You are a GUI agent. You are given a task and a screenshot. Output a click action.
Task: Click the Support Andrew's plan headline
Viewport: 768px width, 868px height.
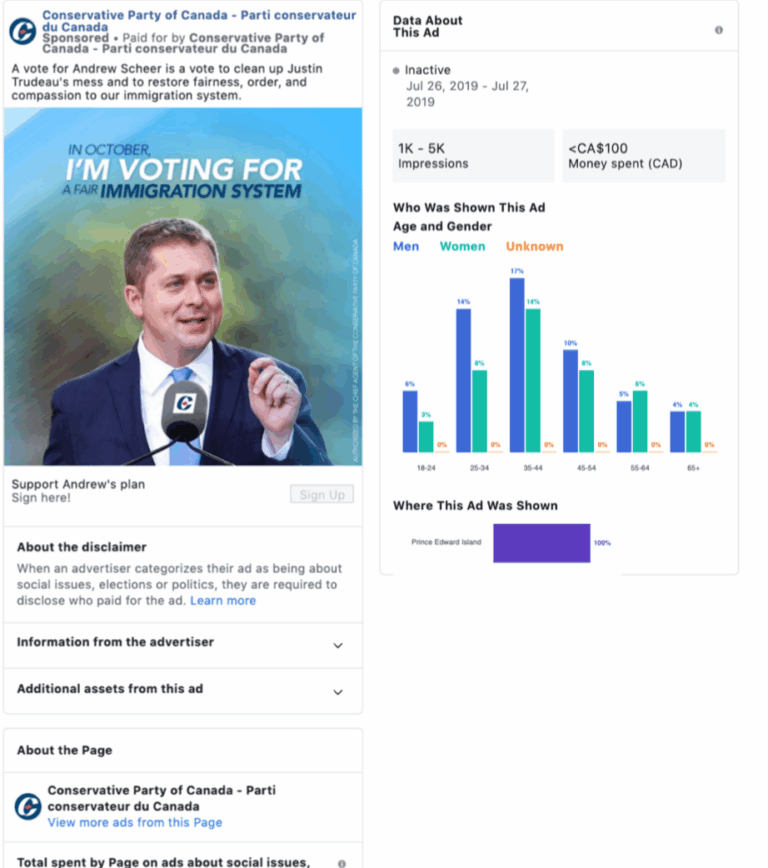point(78,484)
